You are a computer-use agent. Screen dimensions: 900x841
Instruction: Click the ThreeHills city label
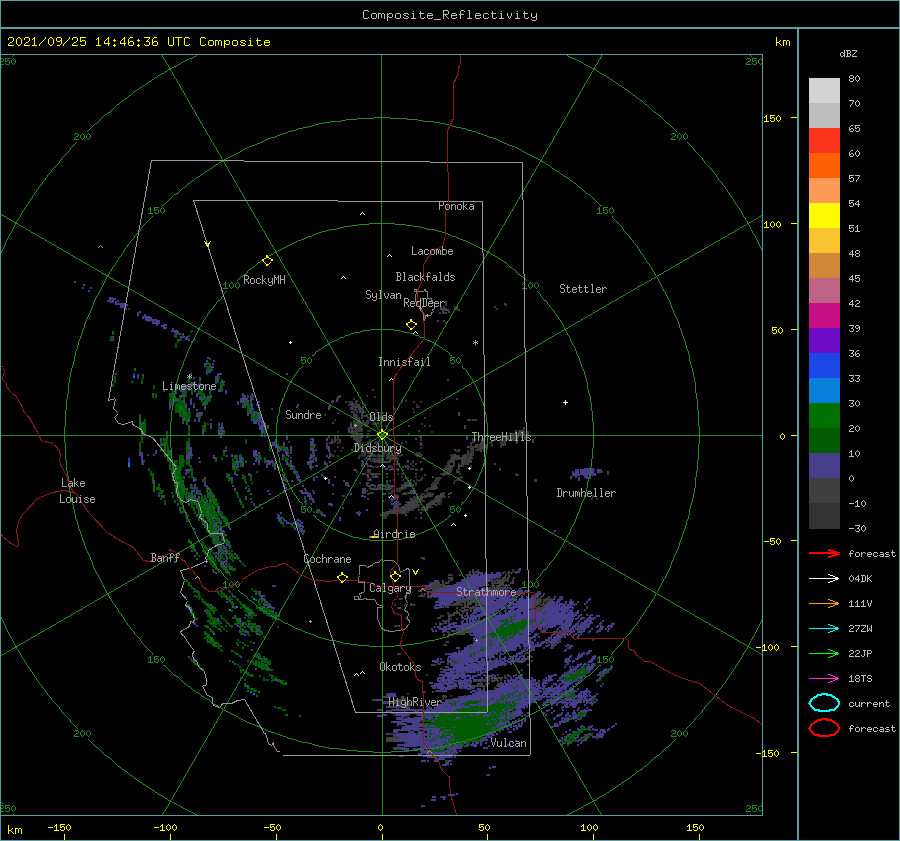(502, 437)
